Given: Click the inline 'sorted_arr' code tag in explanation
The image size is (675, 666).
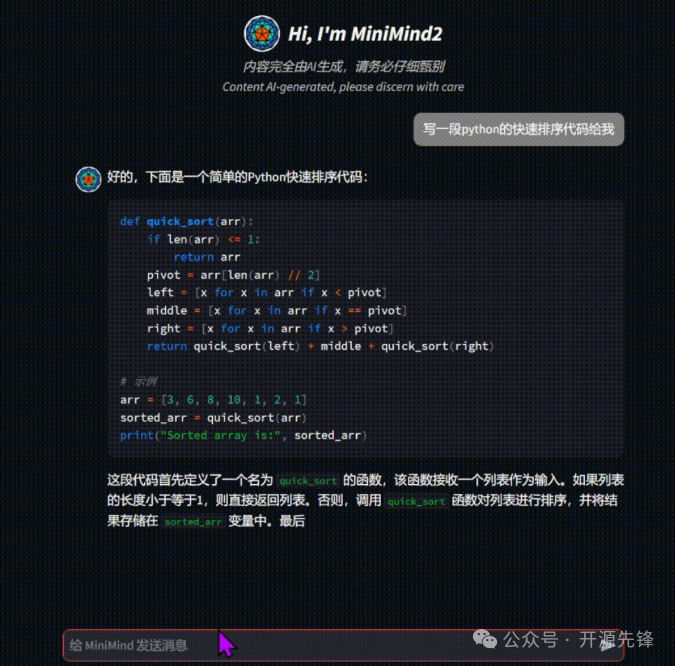Looking at the screenshot, I should (193, 521).
